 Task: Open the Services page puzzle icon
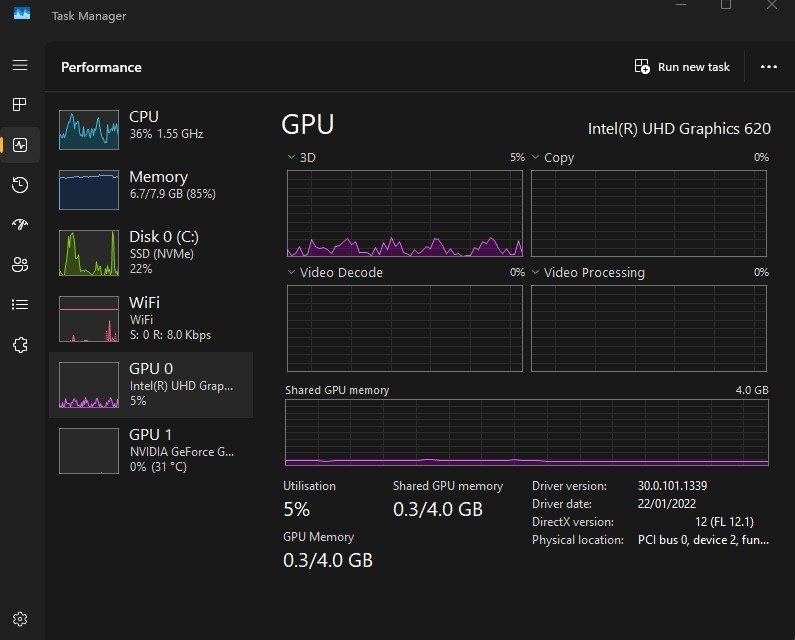pyautogui.click(x=20, y=345)
